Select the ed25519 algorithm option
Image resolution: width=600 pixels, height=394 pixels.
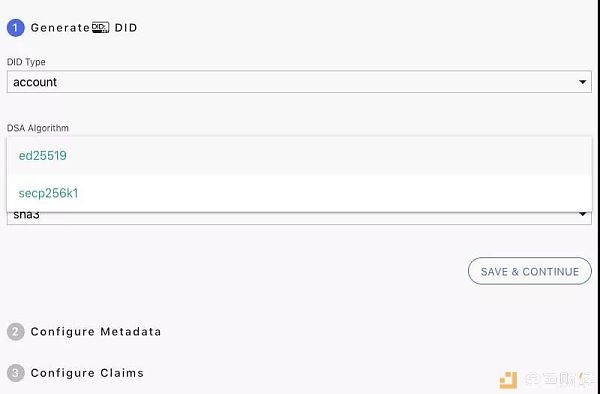pyautogui.click(x=299, y=156)
